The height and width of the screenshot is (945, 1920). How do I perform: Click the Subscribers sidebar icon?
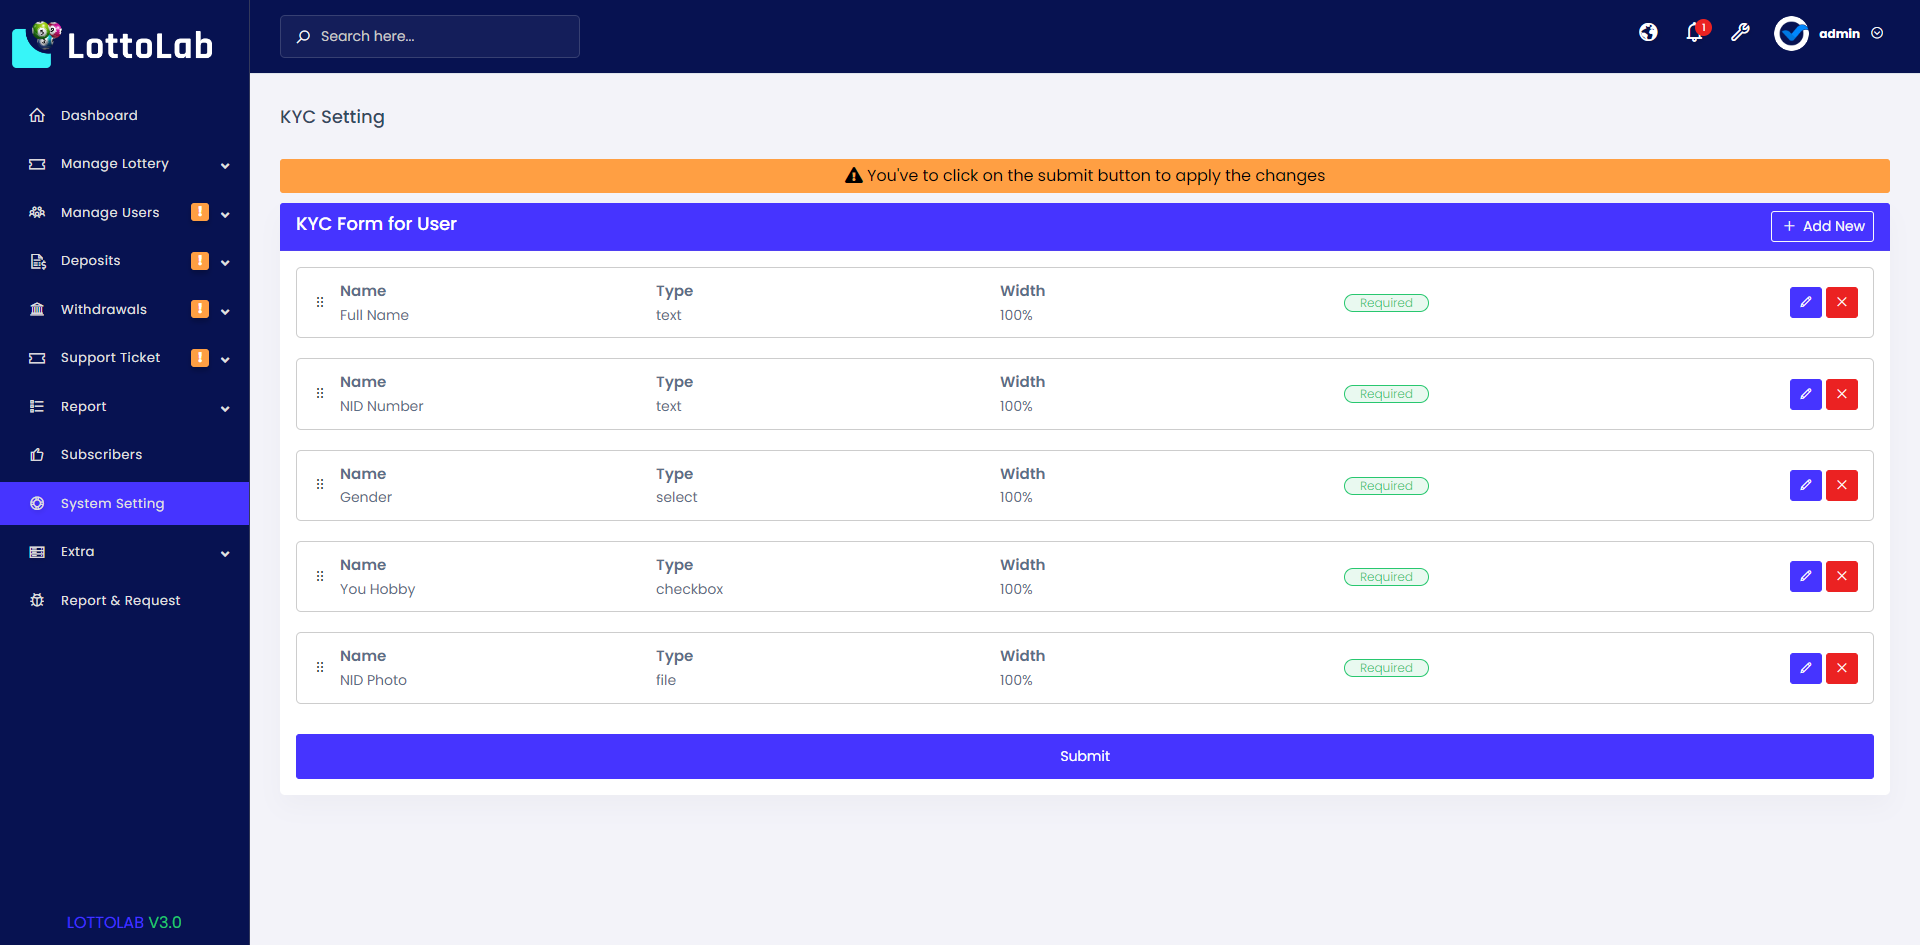point(37,454)
